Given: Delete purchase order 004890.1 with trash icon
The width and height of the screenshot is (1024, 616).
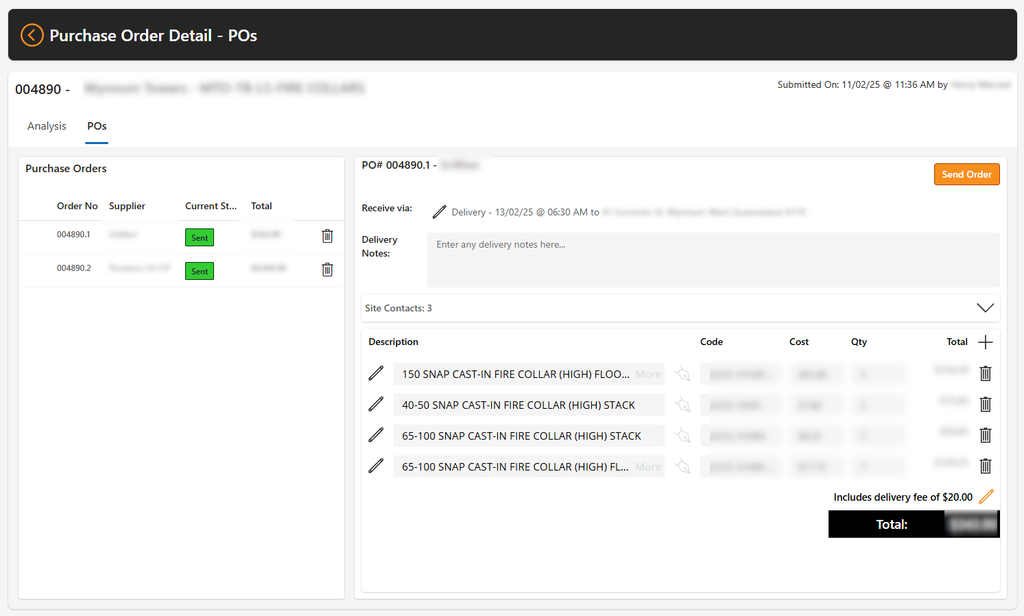Looking at the screenshot, I should point(327,236).
